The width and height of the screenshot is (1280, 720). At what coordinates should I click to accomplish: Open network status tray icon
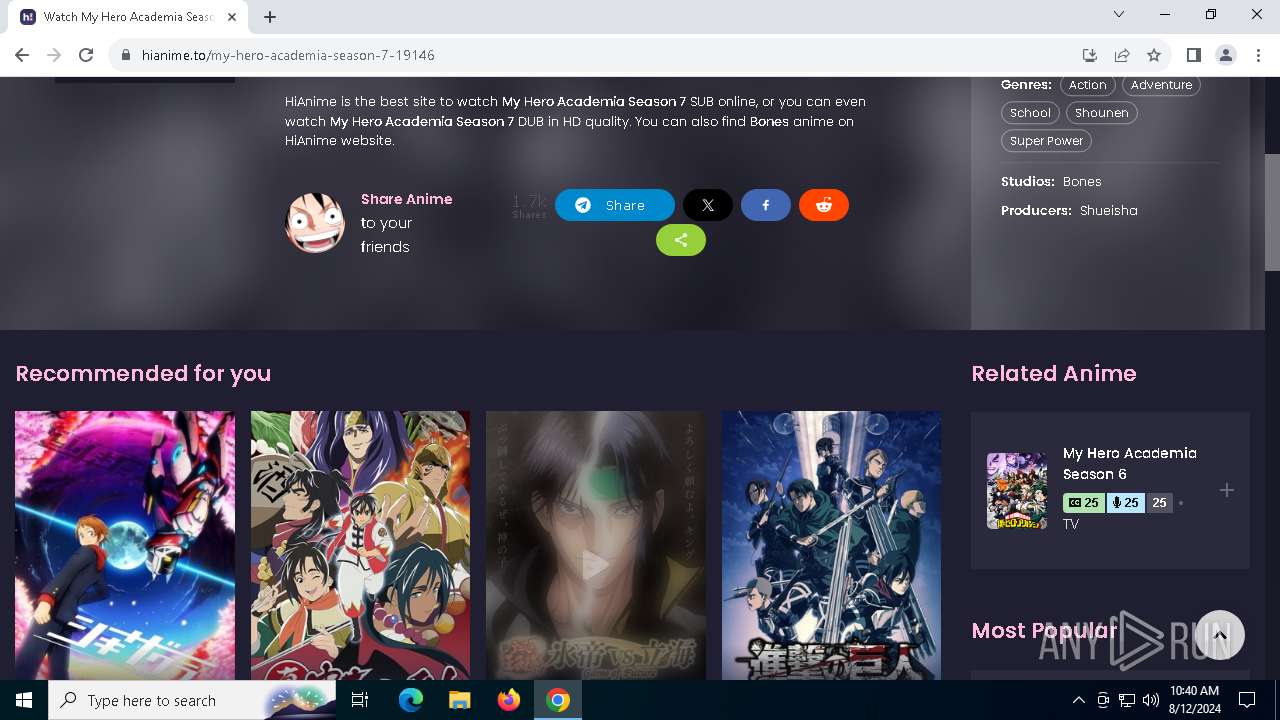click(1127, 700)
